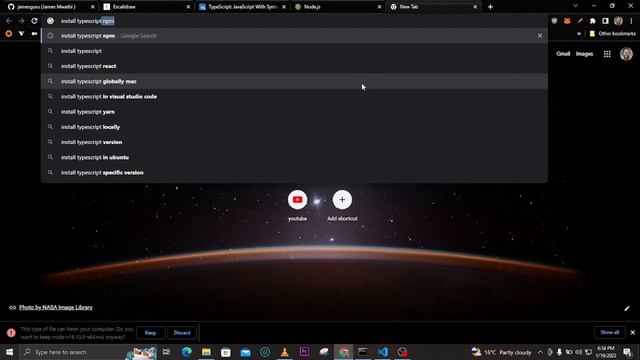Open the Google account avatar on page
The width and height of the screenshot is (640, 360).
(626, 54)
